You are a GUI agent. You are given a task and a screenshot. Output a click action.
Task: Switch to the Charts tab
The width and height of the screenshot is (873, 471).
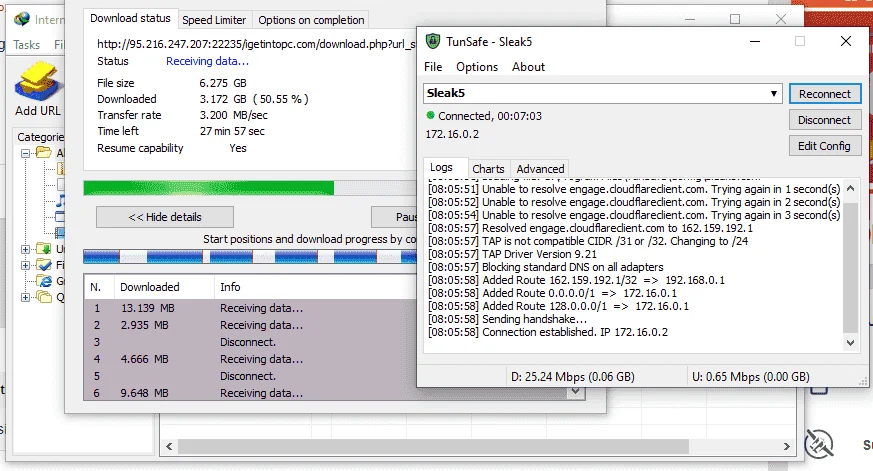tap(488, 169)
